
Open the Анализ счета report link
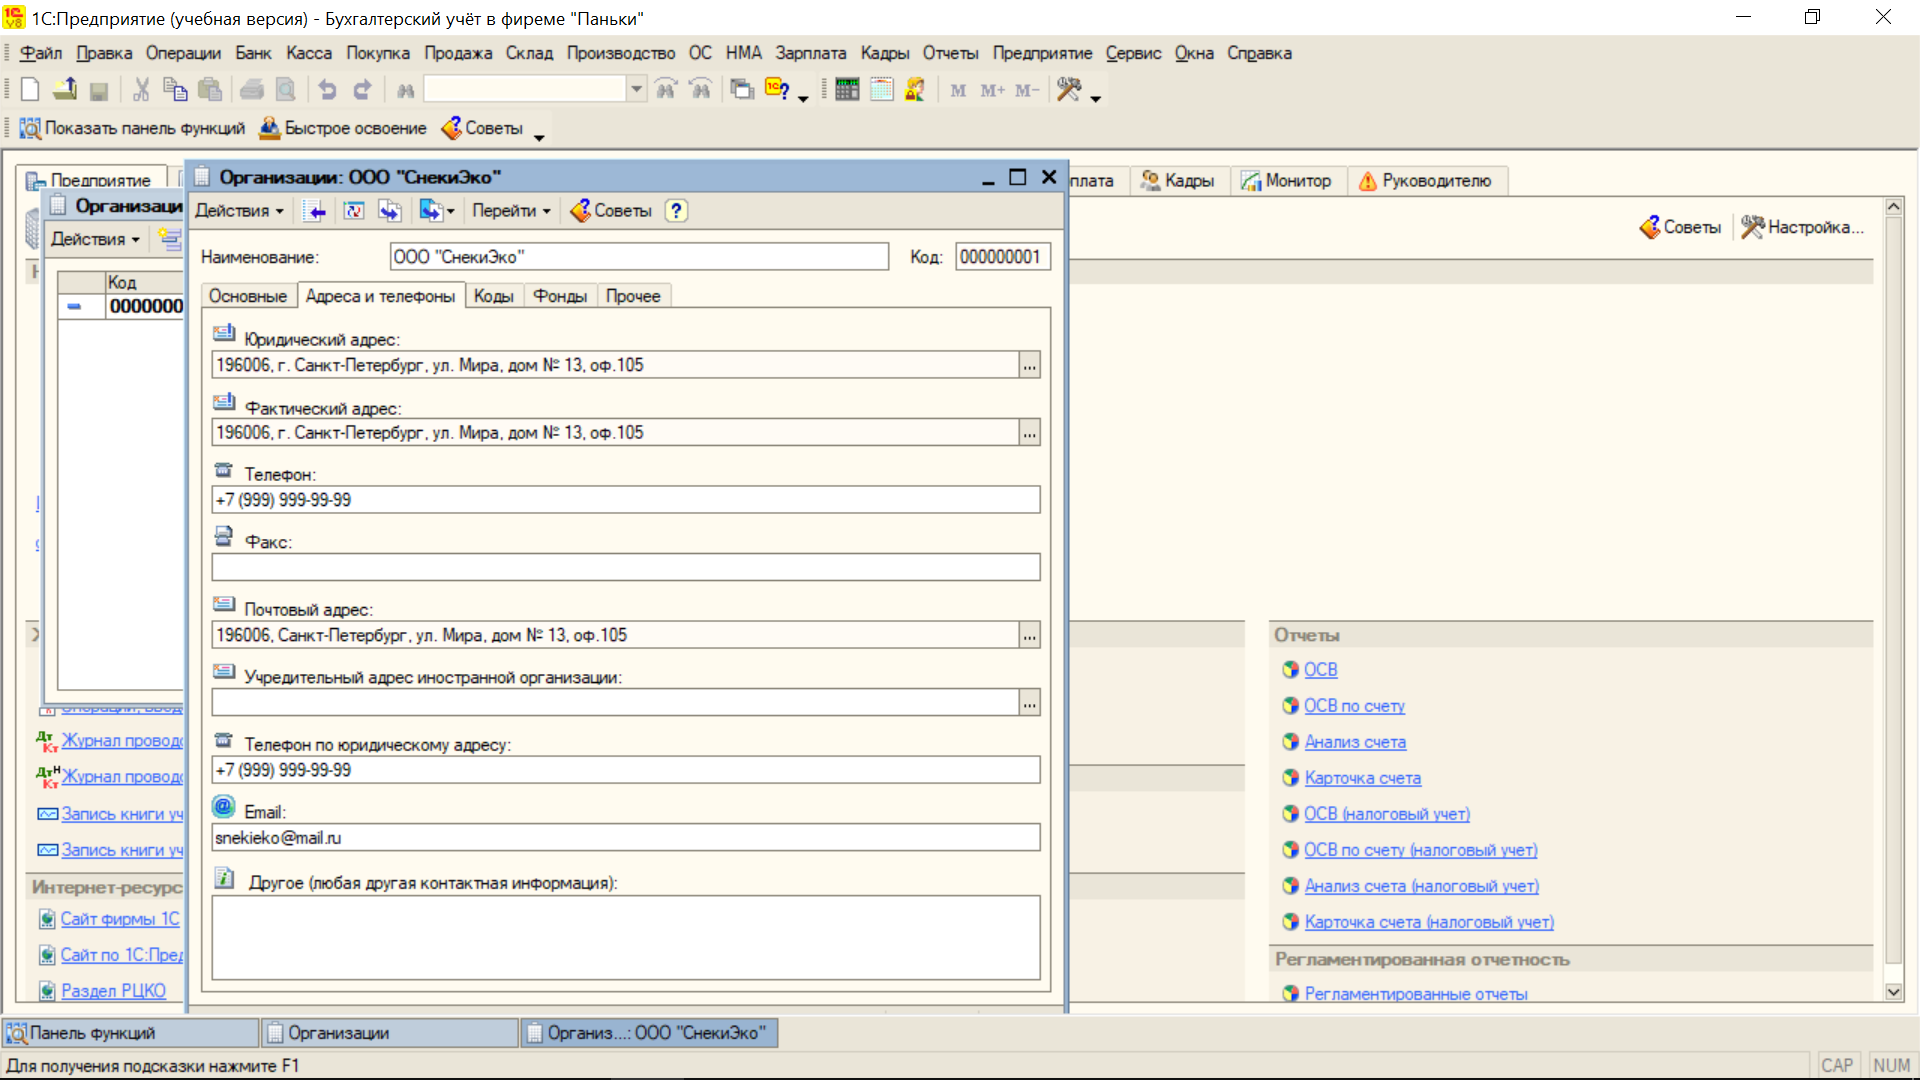click(1355, 742)
